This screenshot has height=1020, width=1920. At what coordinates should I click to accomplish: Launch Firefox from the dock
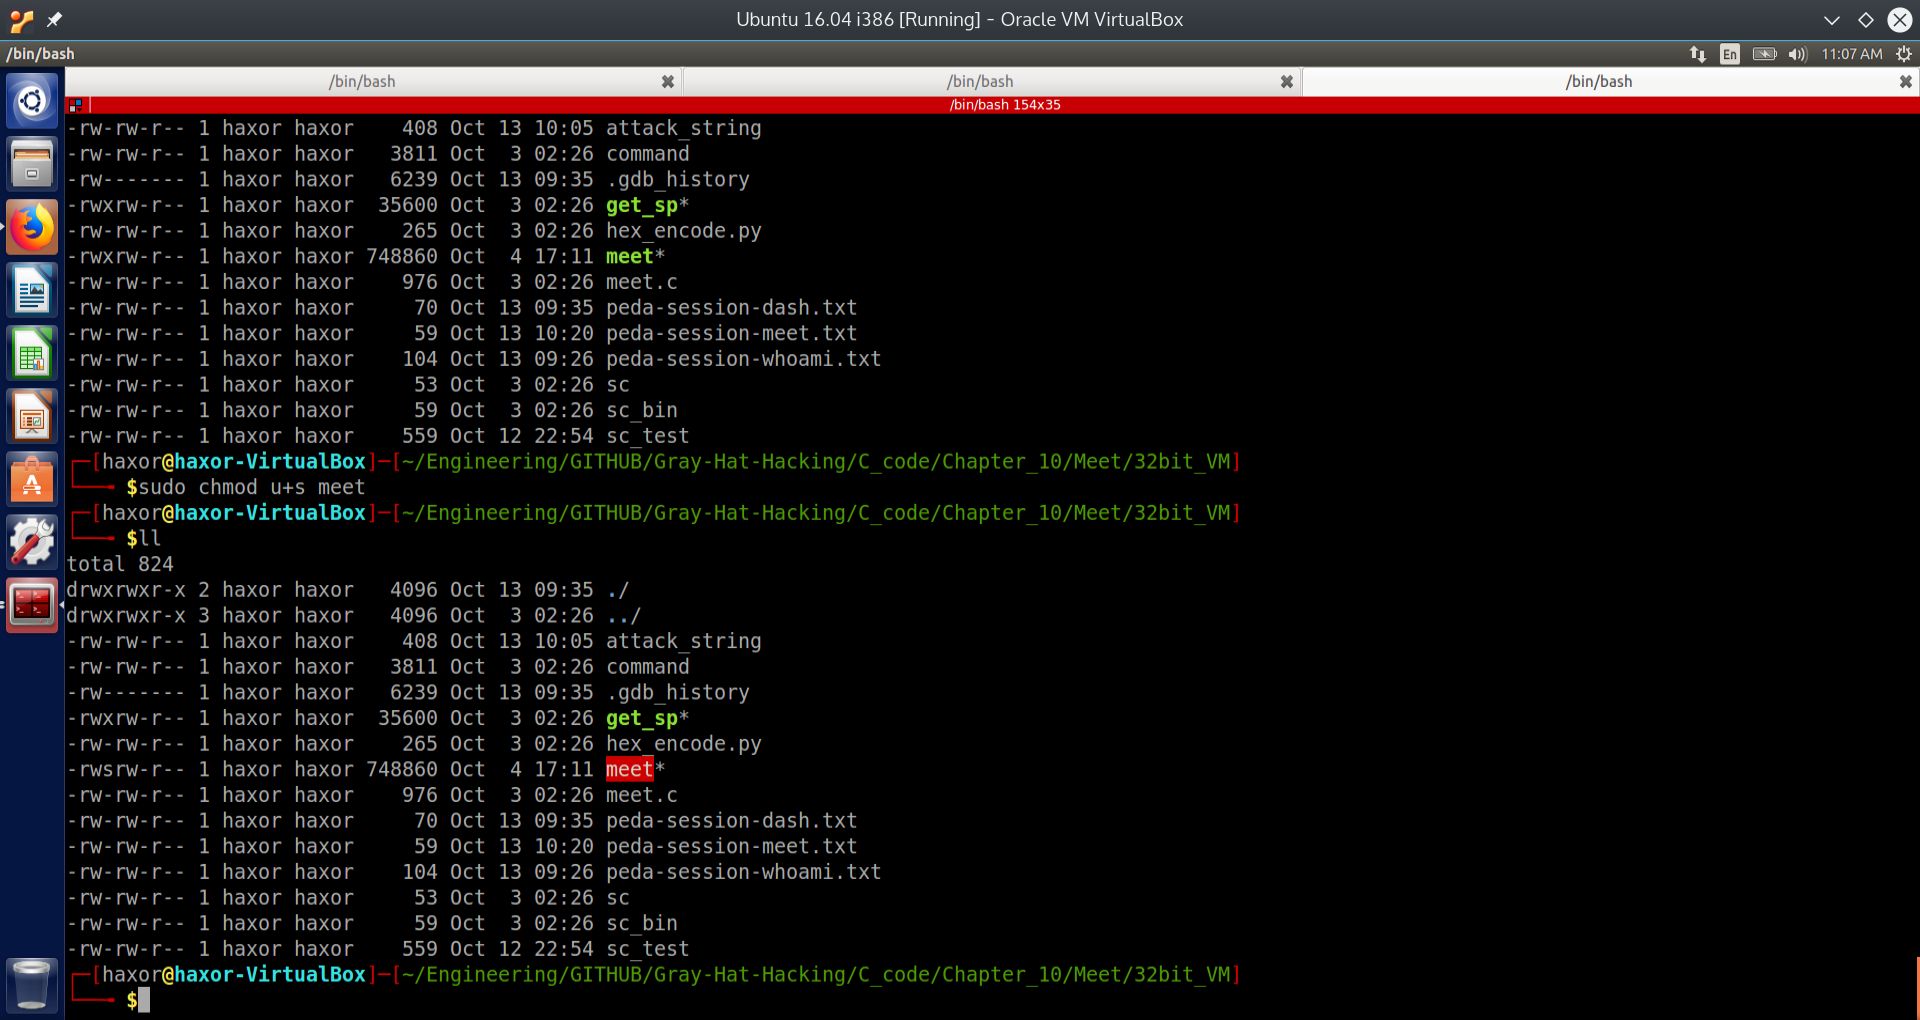(x=32, y=228)
